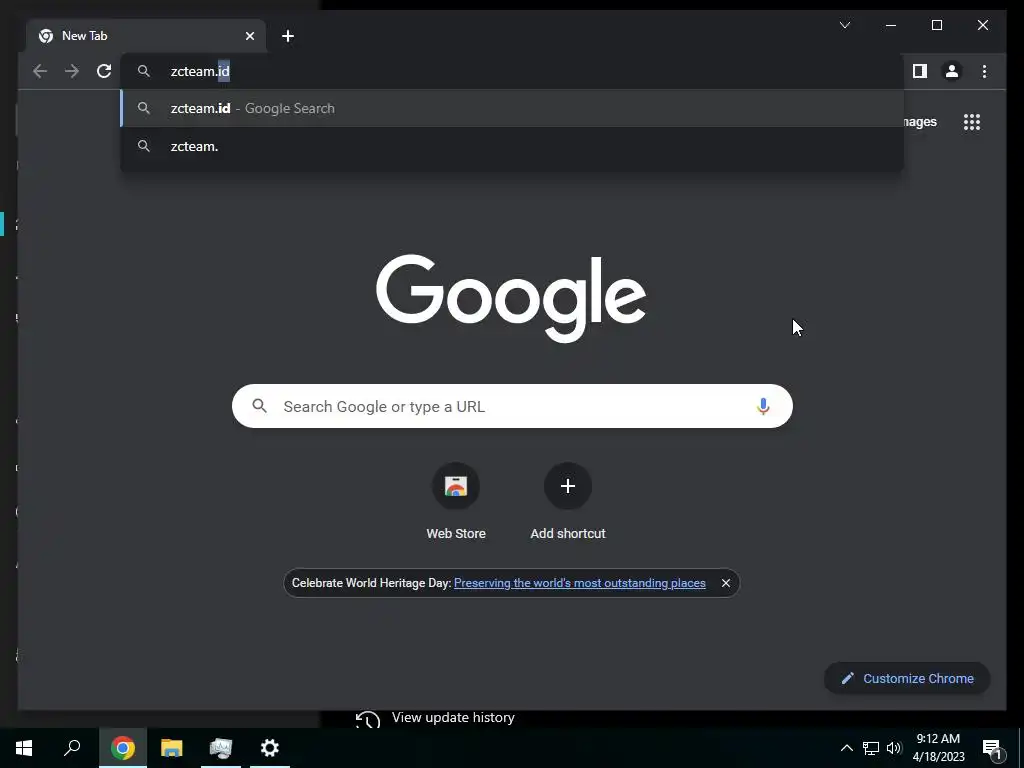The height and width of the screenshot is (768, 1024).
Task: Open View update history in the Settings window
Action: click(453, 718)
